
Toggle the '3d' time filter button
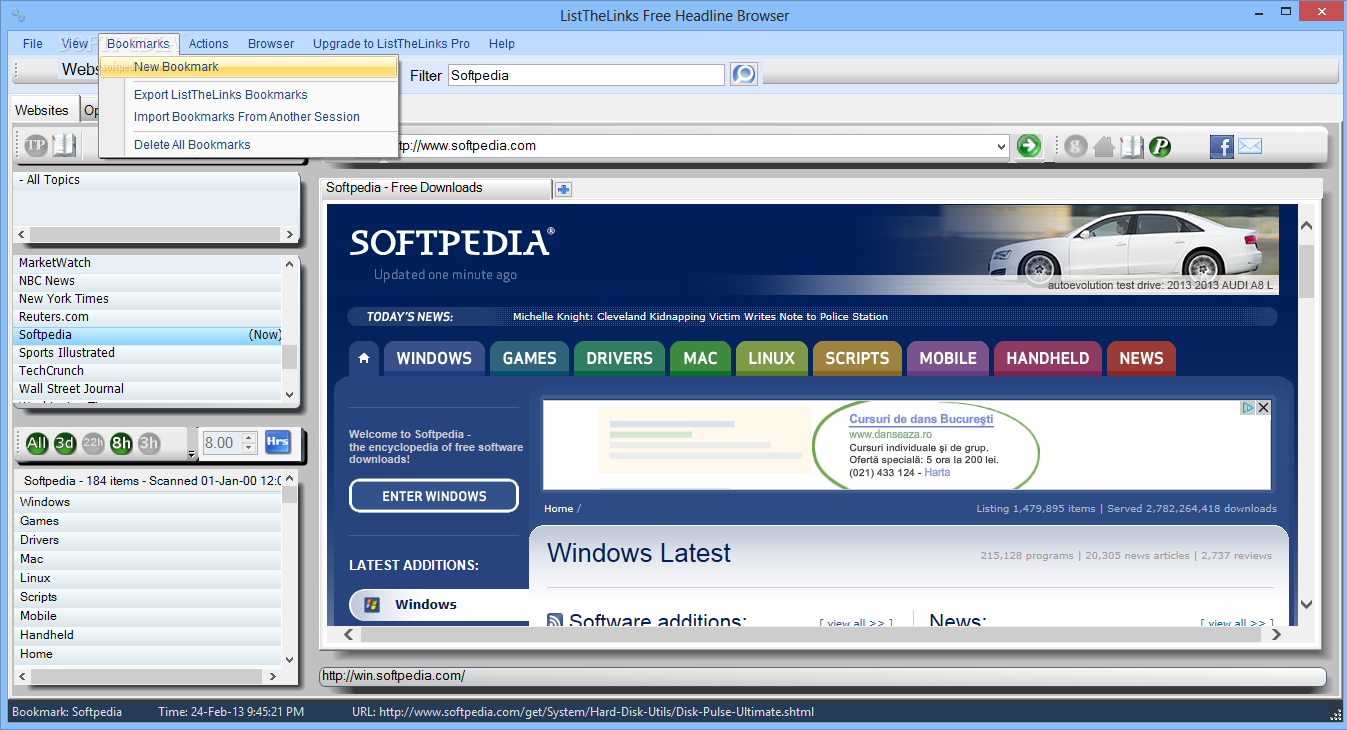click(65, 443)
